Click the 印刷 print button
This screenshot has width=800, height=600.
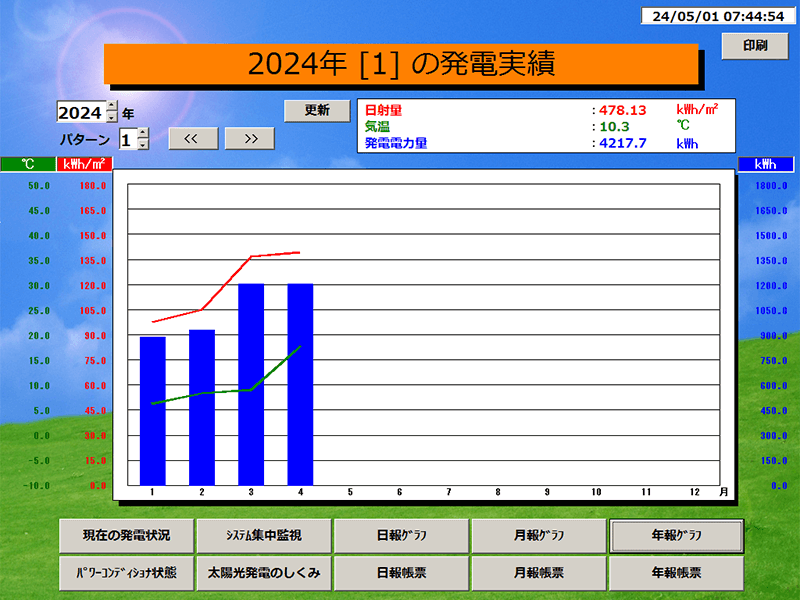(x=755, y=46)
